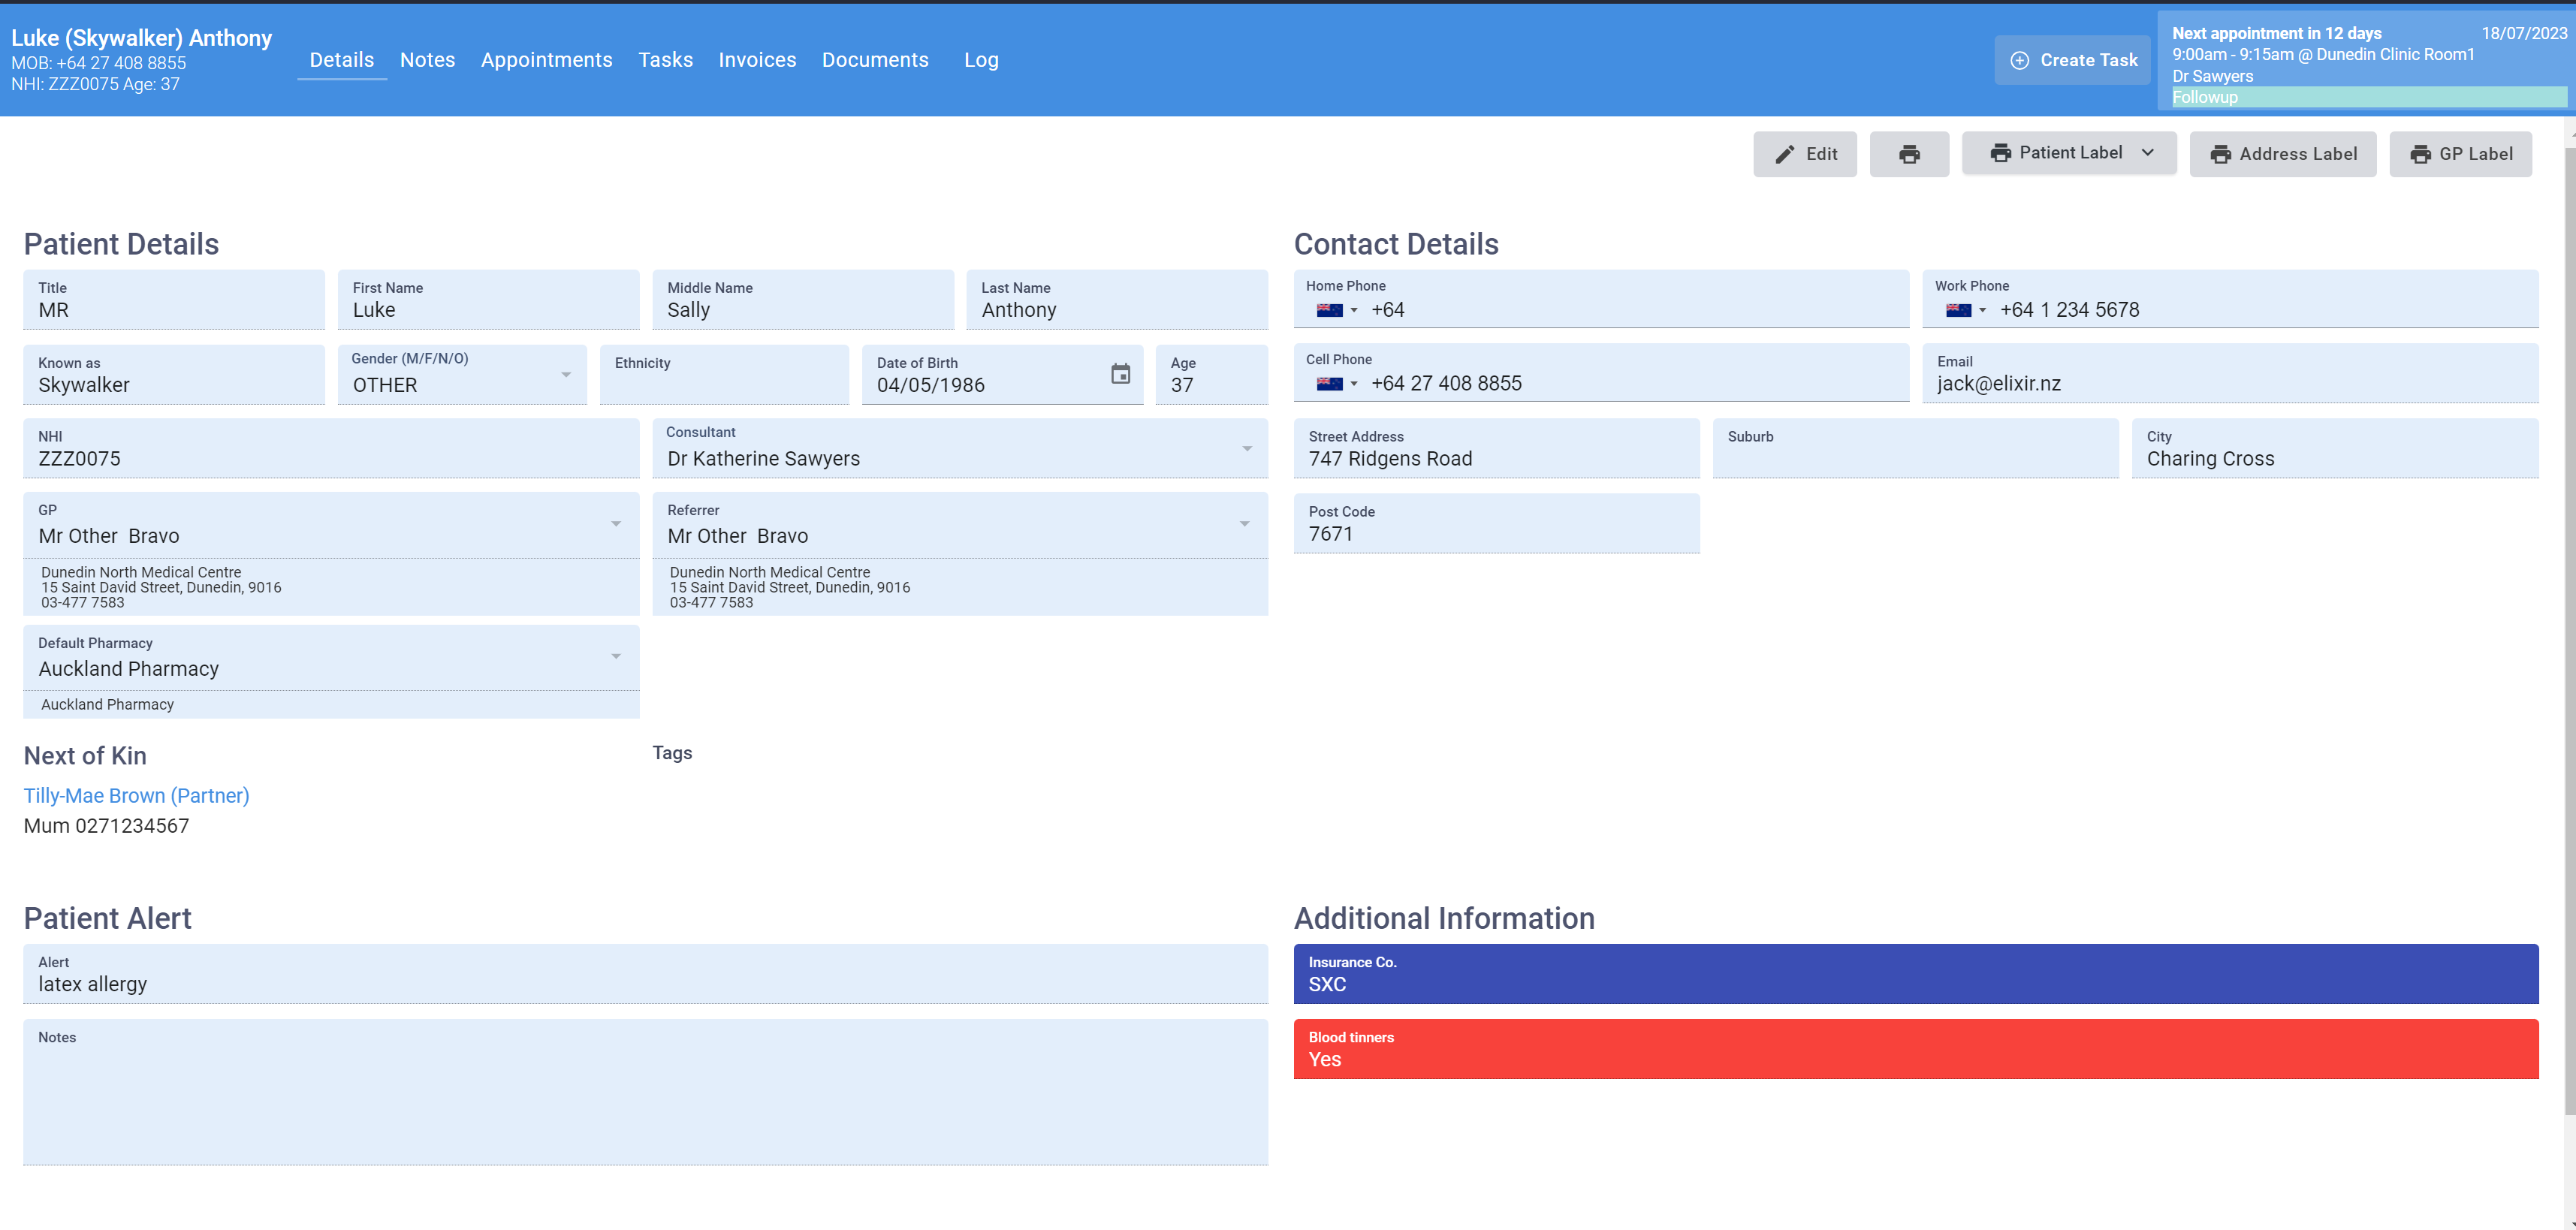Click the printer icon on Patient Label
This screenshot has height=1230, width=2576.
(2002, 153)
